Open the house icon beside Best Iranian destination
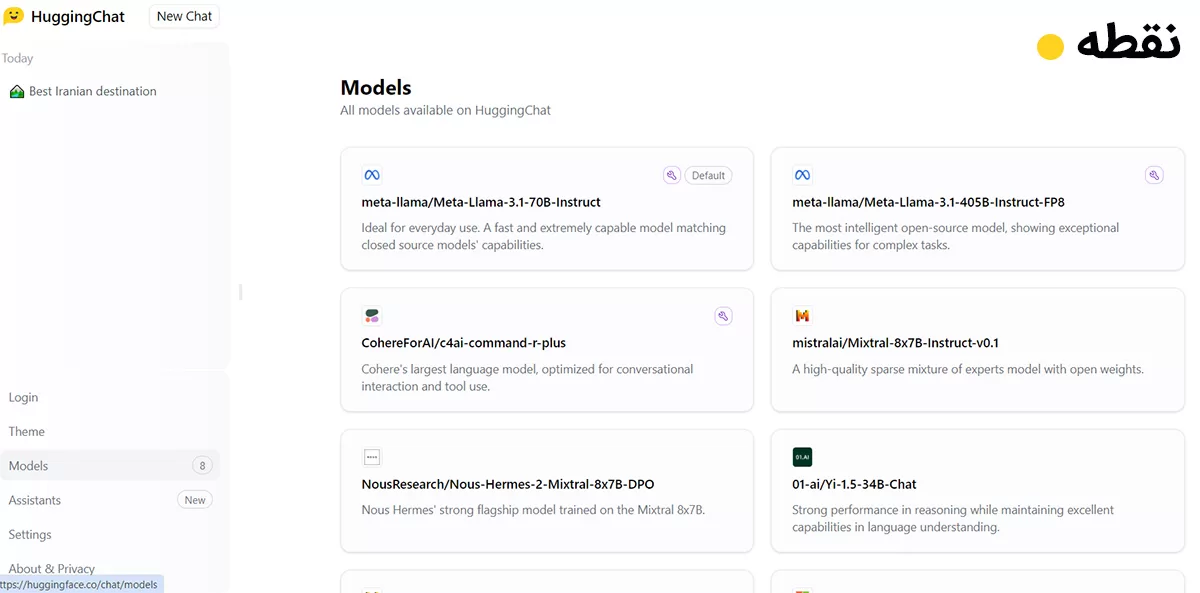 tap(16, 91)
